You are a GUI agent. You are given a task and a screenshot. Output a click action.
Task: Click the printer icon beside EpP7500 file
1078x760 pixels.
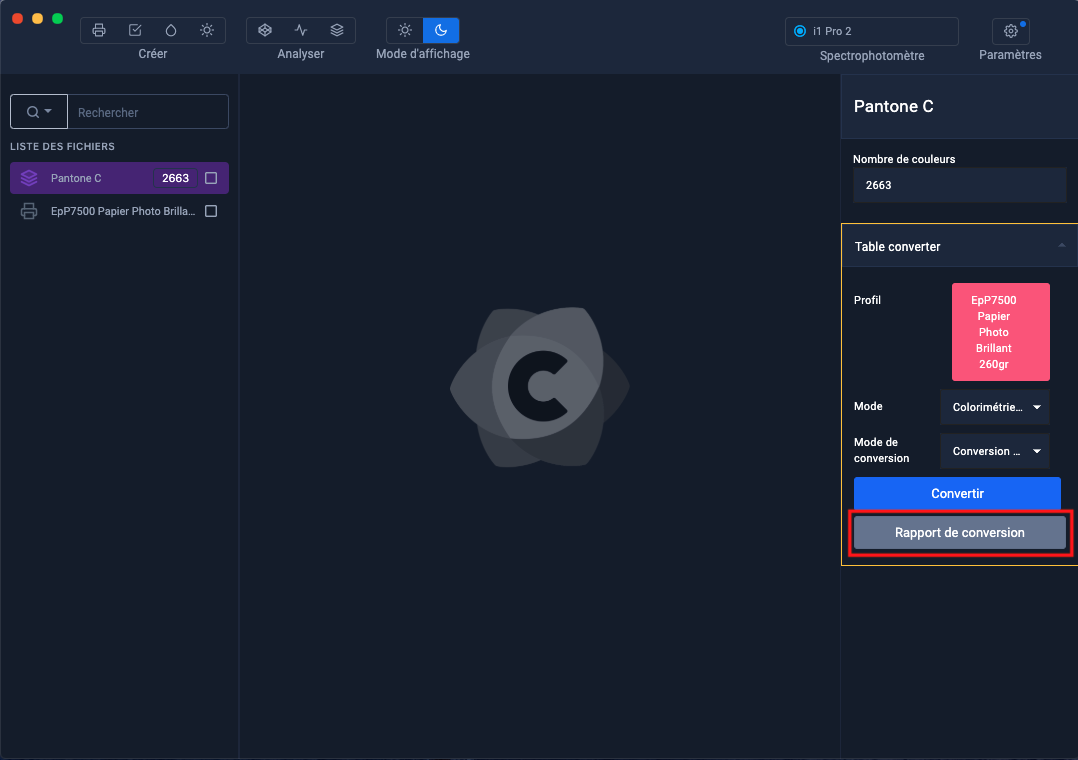(29, 211)
